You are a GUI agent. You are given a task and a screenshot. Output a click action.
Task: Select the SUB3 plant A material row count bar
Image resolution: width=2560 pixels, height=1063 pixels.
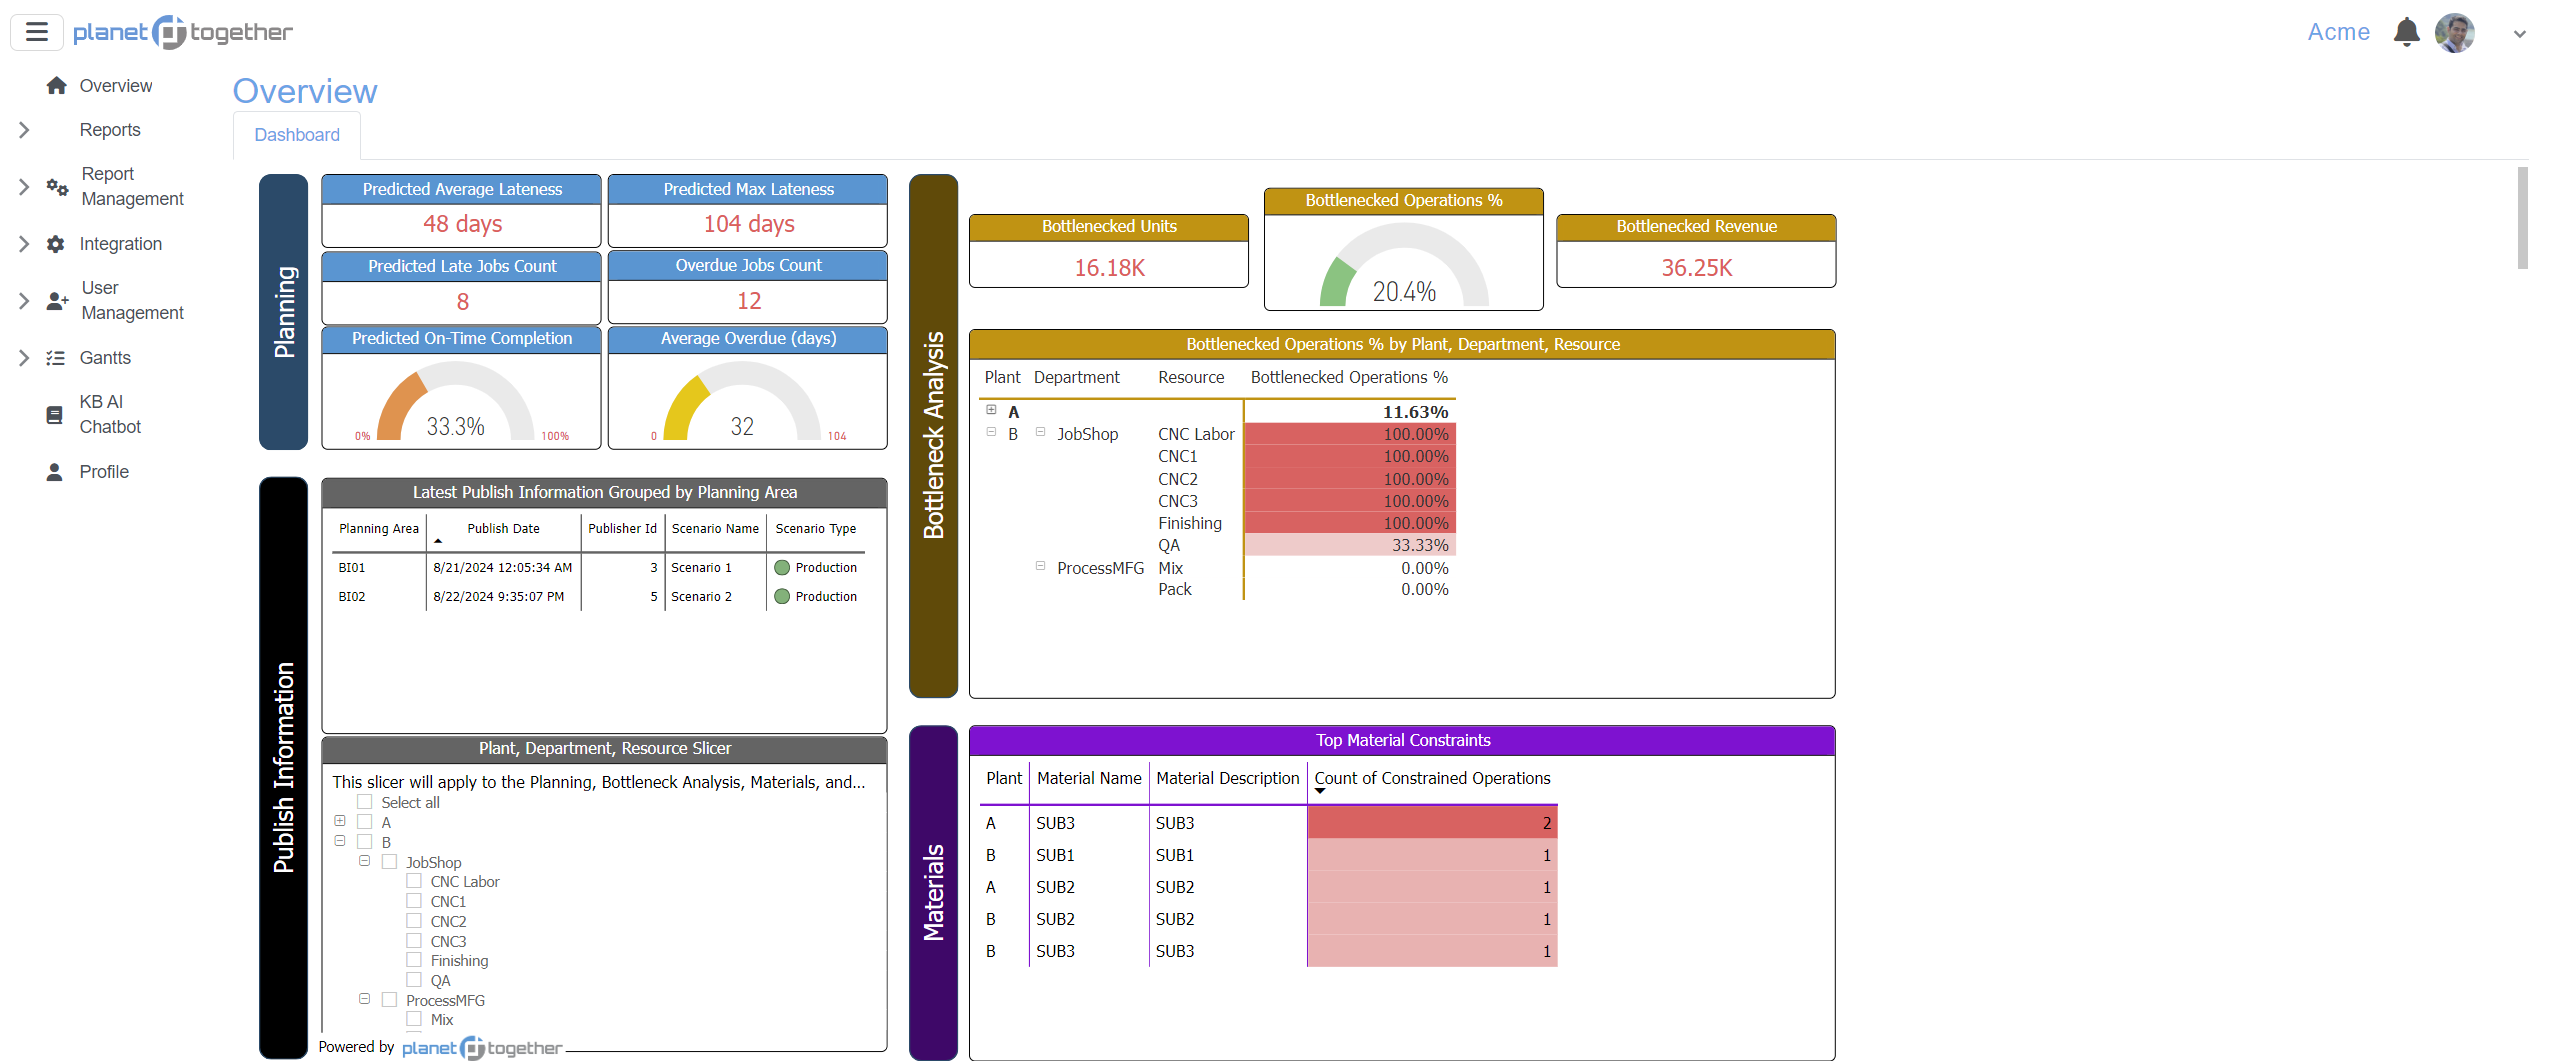tap(1432, 823)
